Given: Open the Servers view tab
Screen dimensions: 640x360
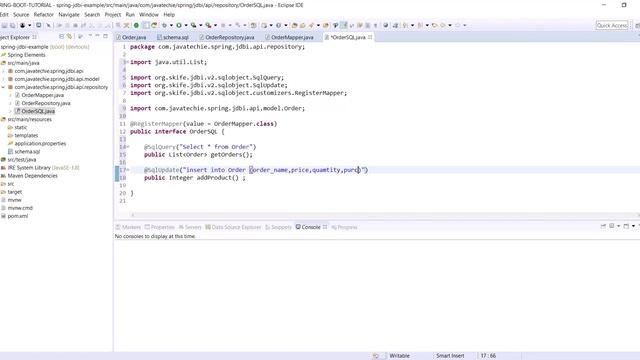Looking at the screenshot, I should [190, 227].
